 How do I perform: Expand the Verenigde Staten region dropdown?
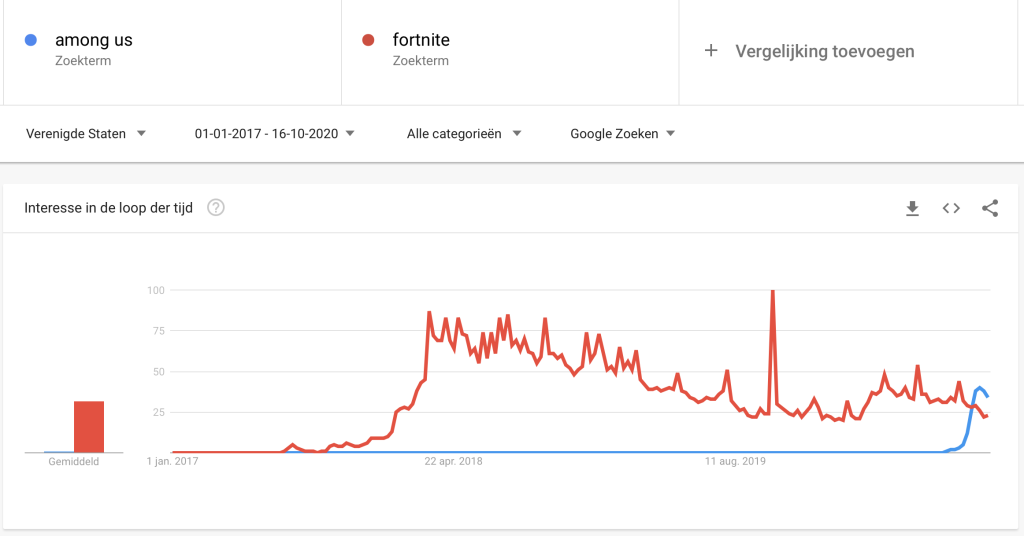86,134
